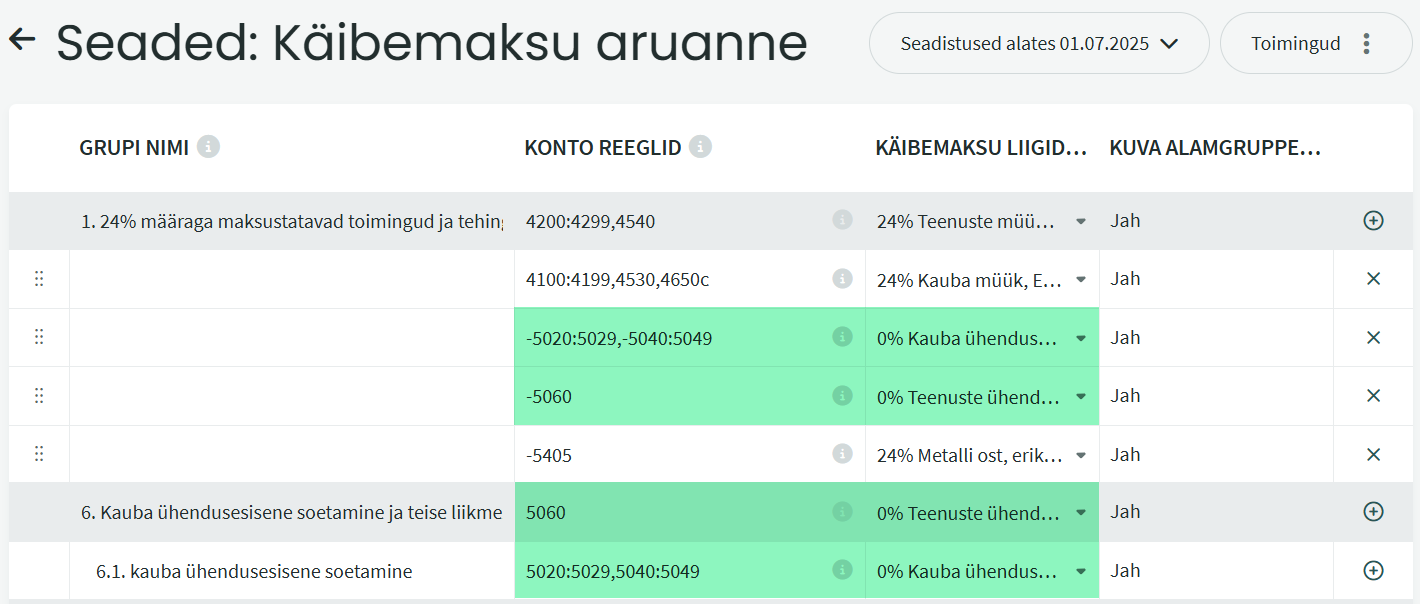
Task: Add subgroup to 6.1. kauba ühendusesisene soetamine
Action: coord(1373,571)
